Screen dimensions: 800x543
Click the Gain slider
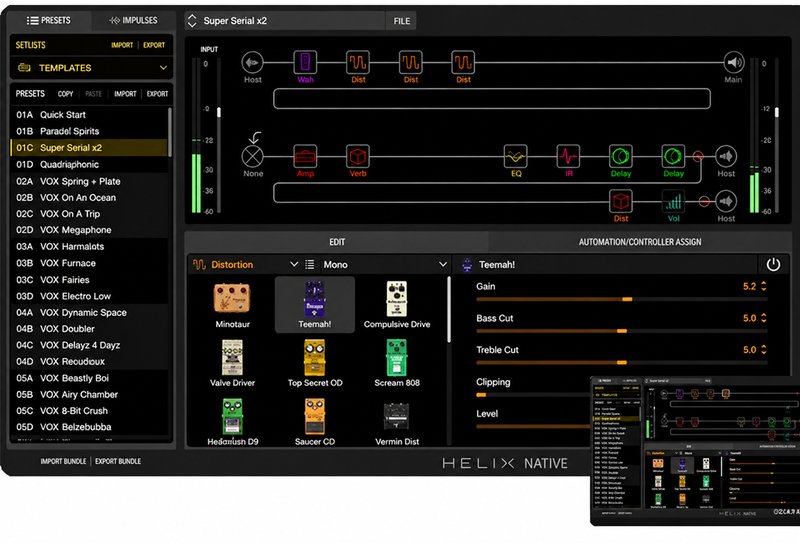pos(621,299)
